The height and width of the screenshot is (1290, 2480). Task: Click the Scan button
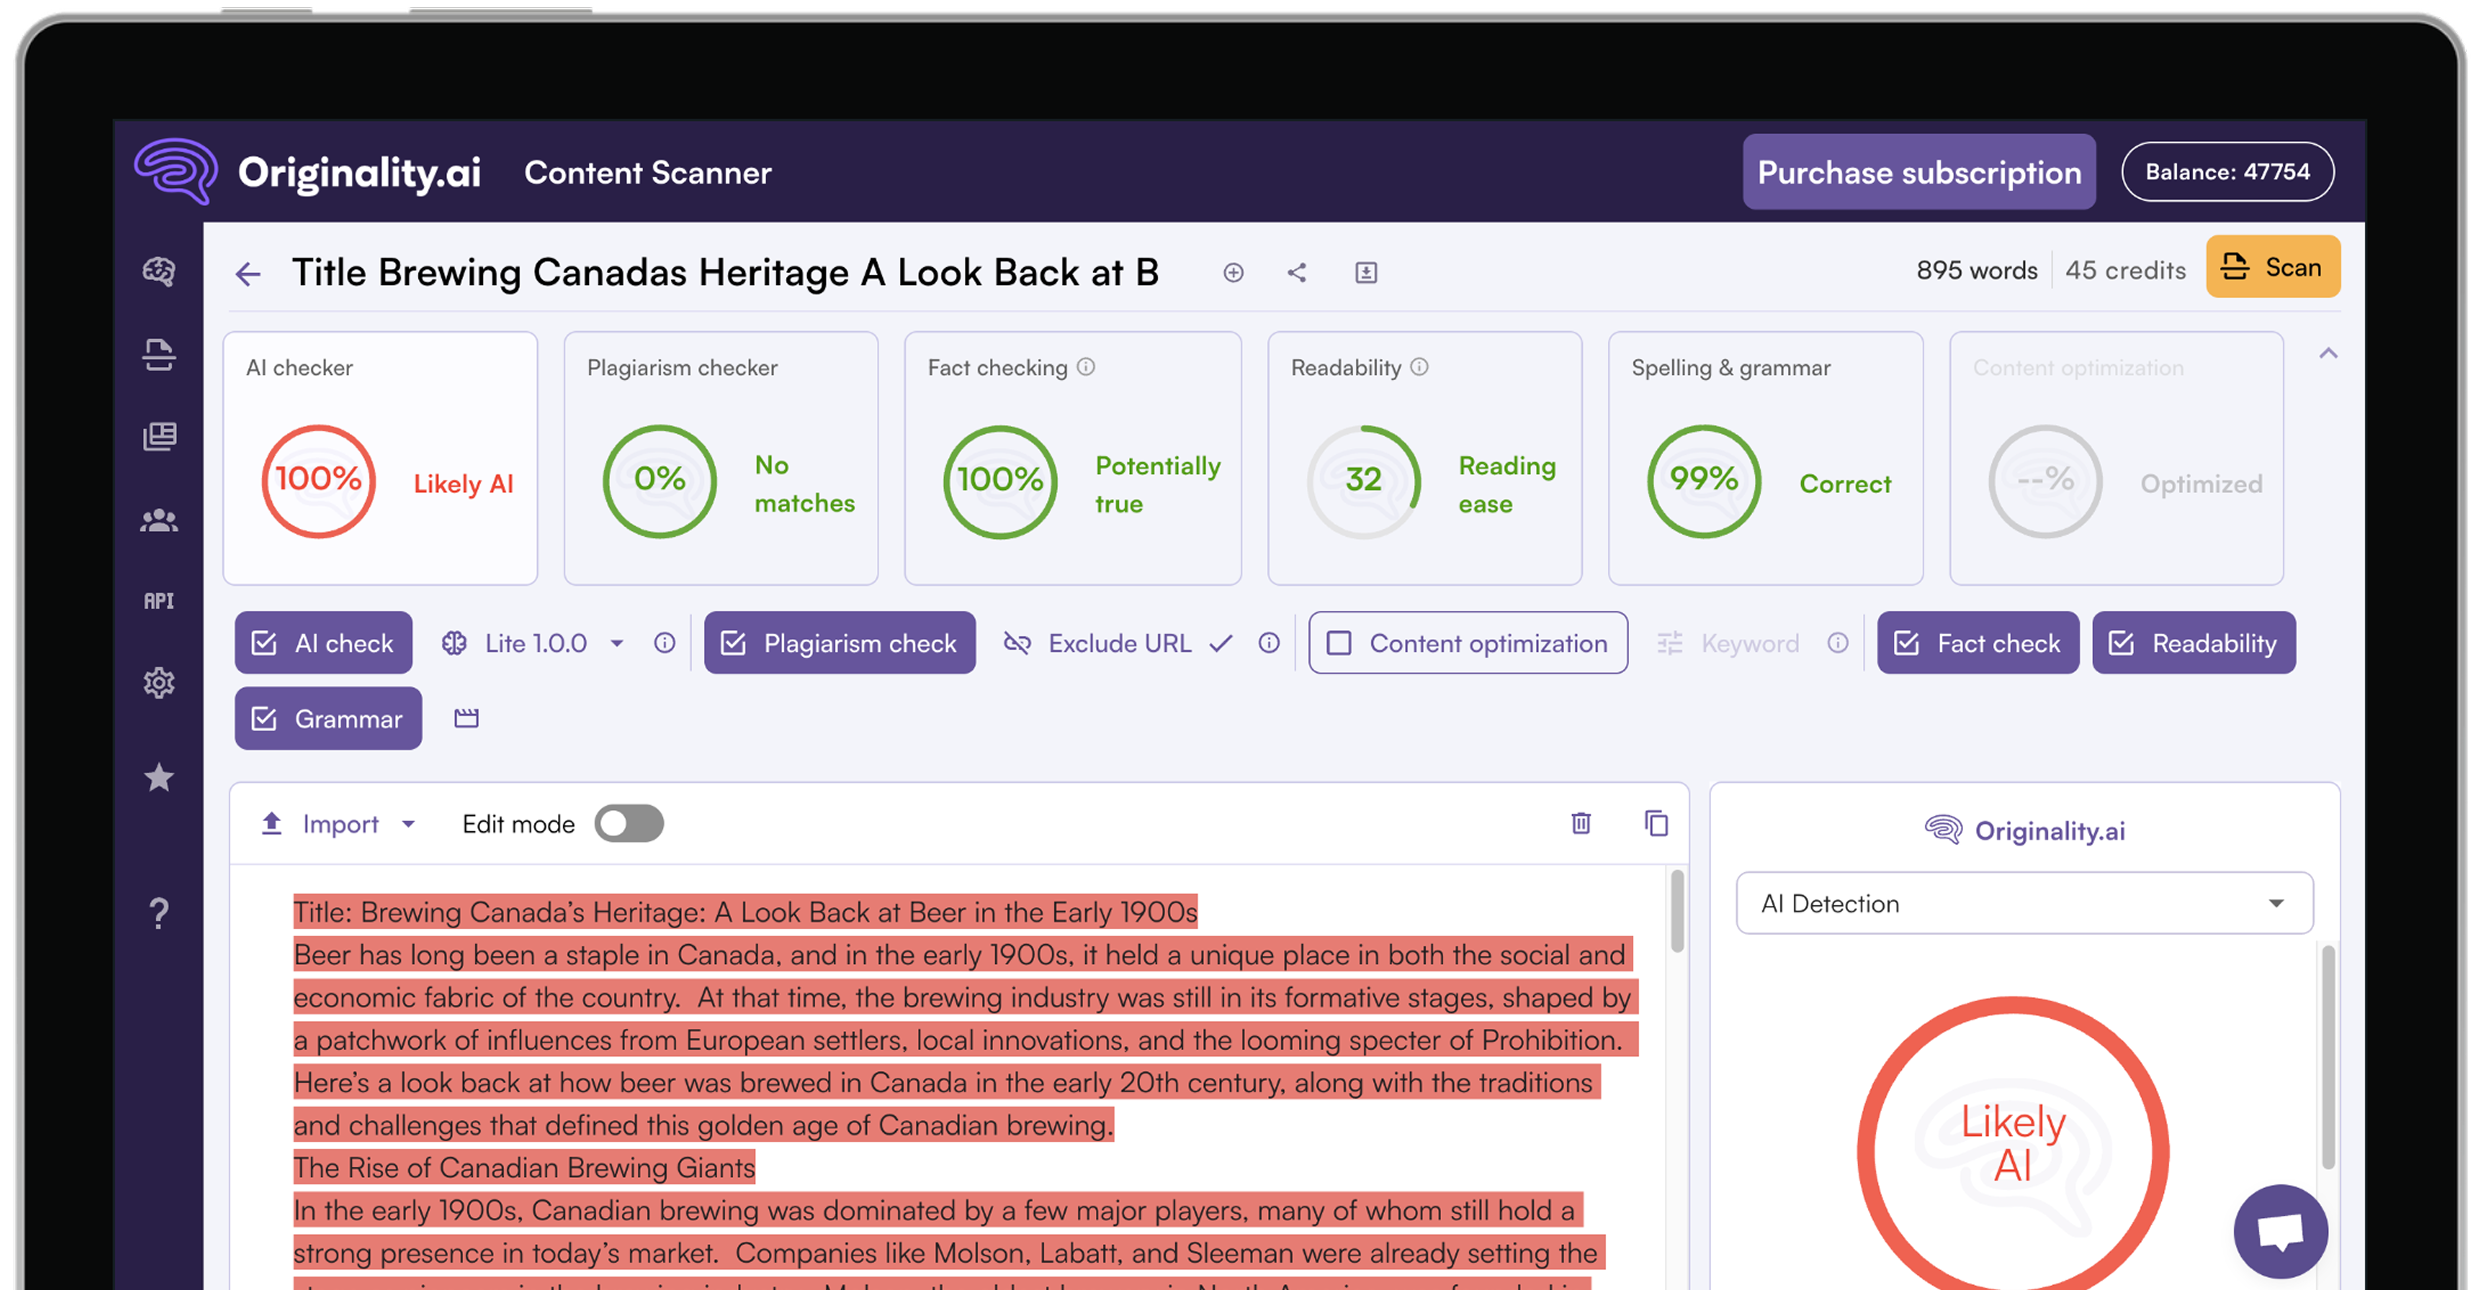pyautogui.click(x=2272, y=267)
